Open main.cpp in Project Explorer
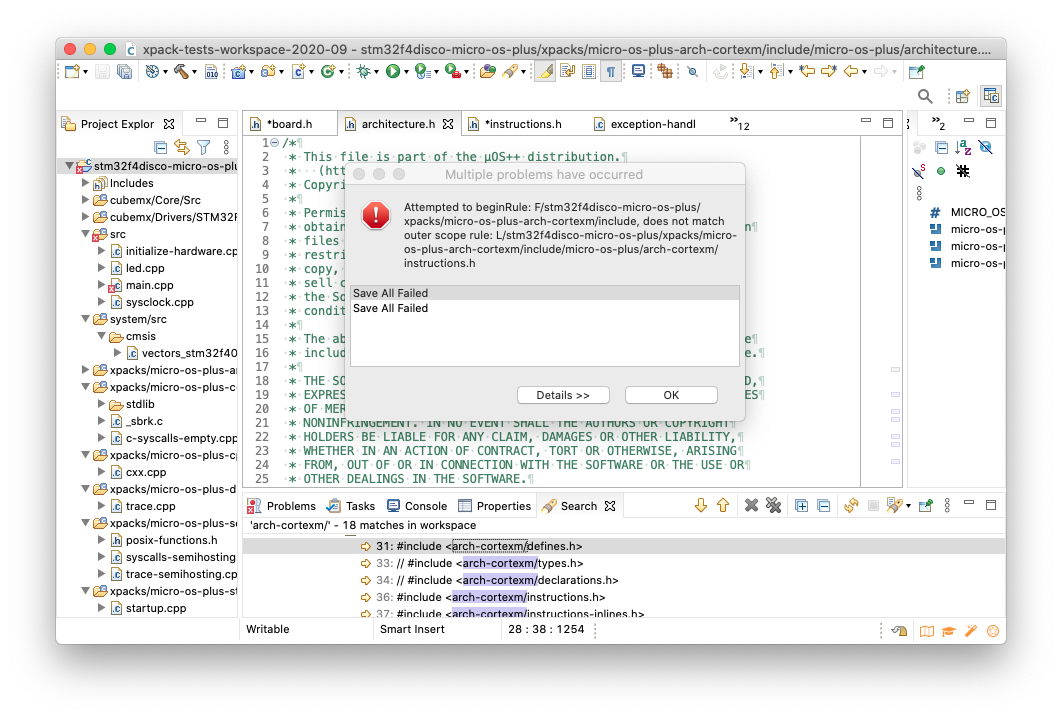This screenshot has width=1062, height=718. point(149,285)
